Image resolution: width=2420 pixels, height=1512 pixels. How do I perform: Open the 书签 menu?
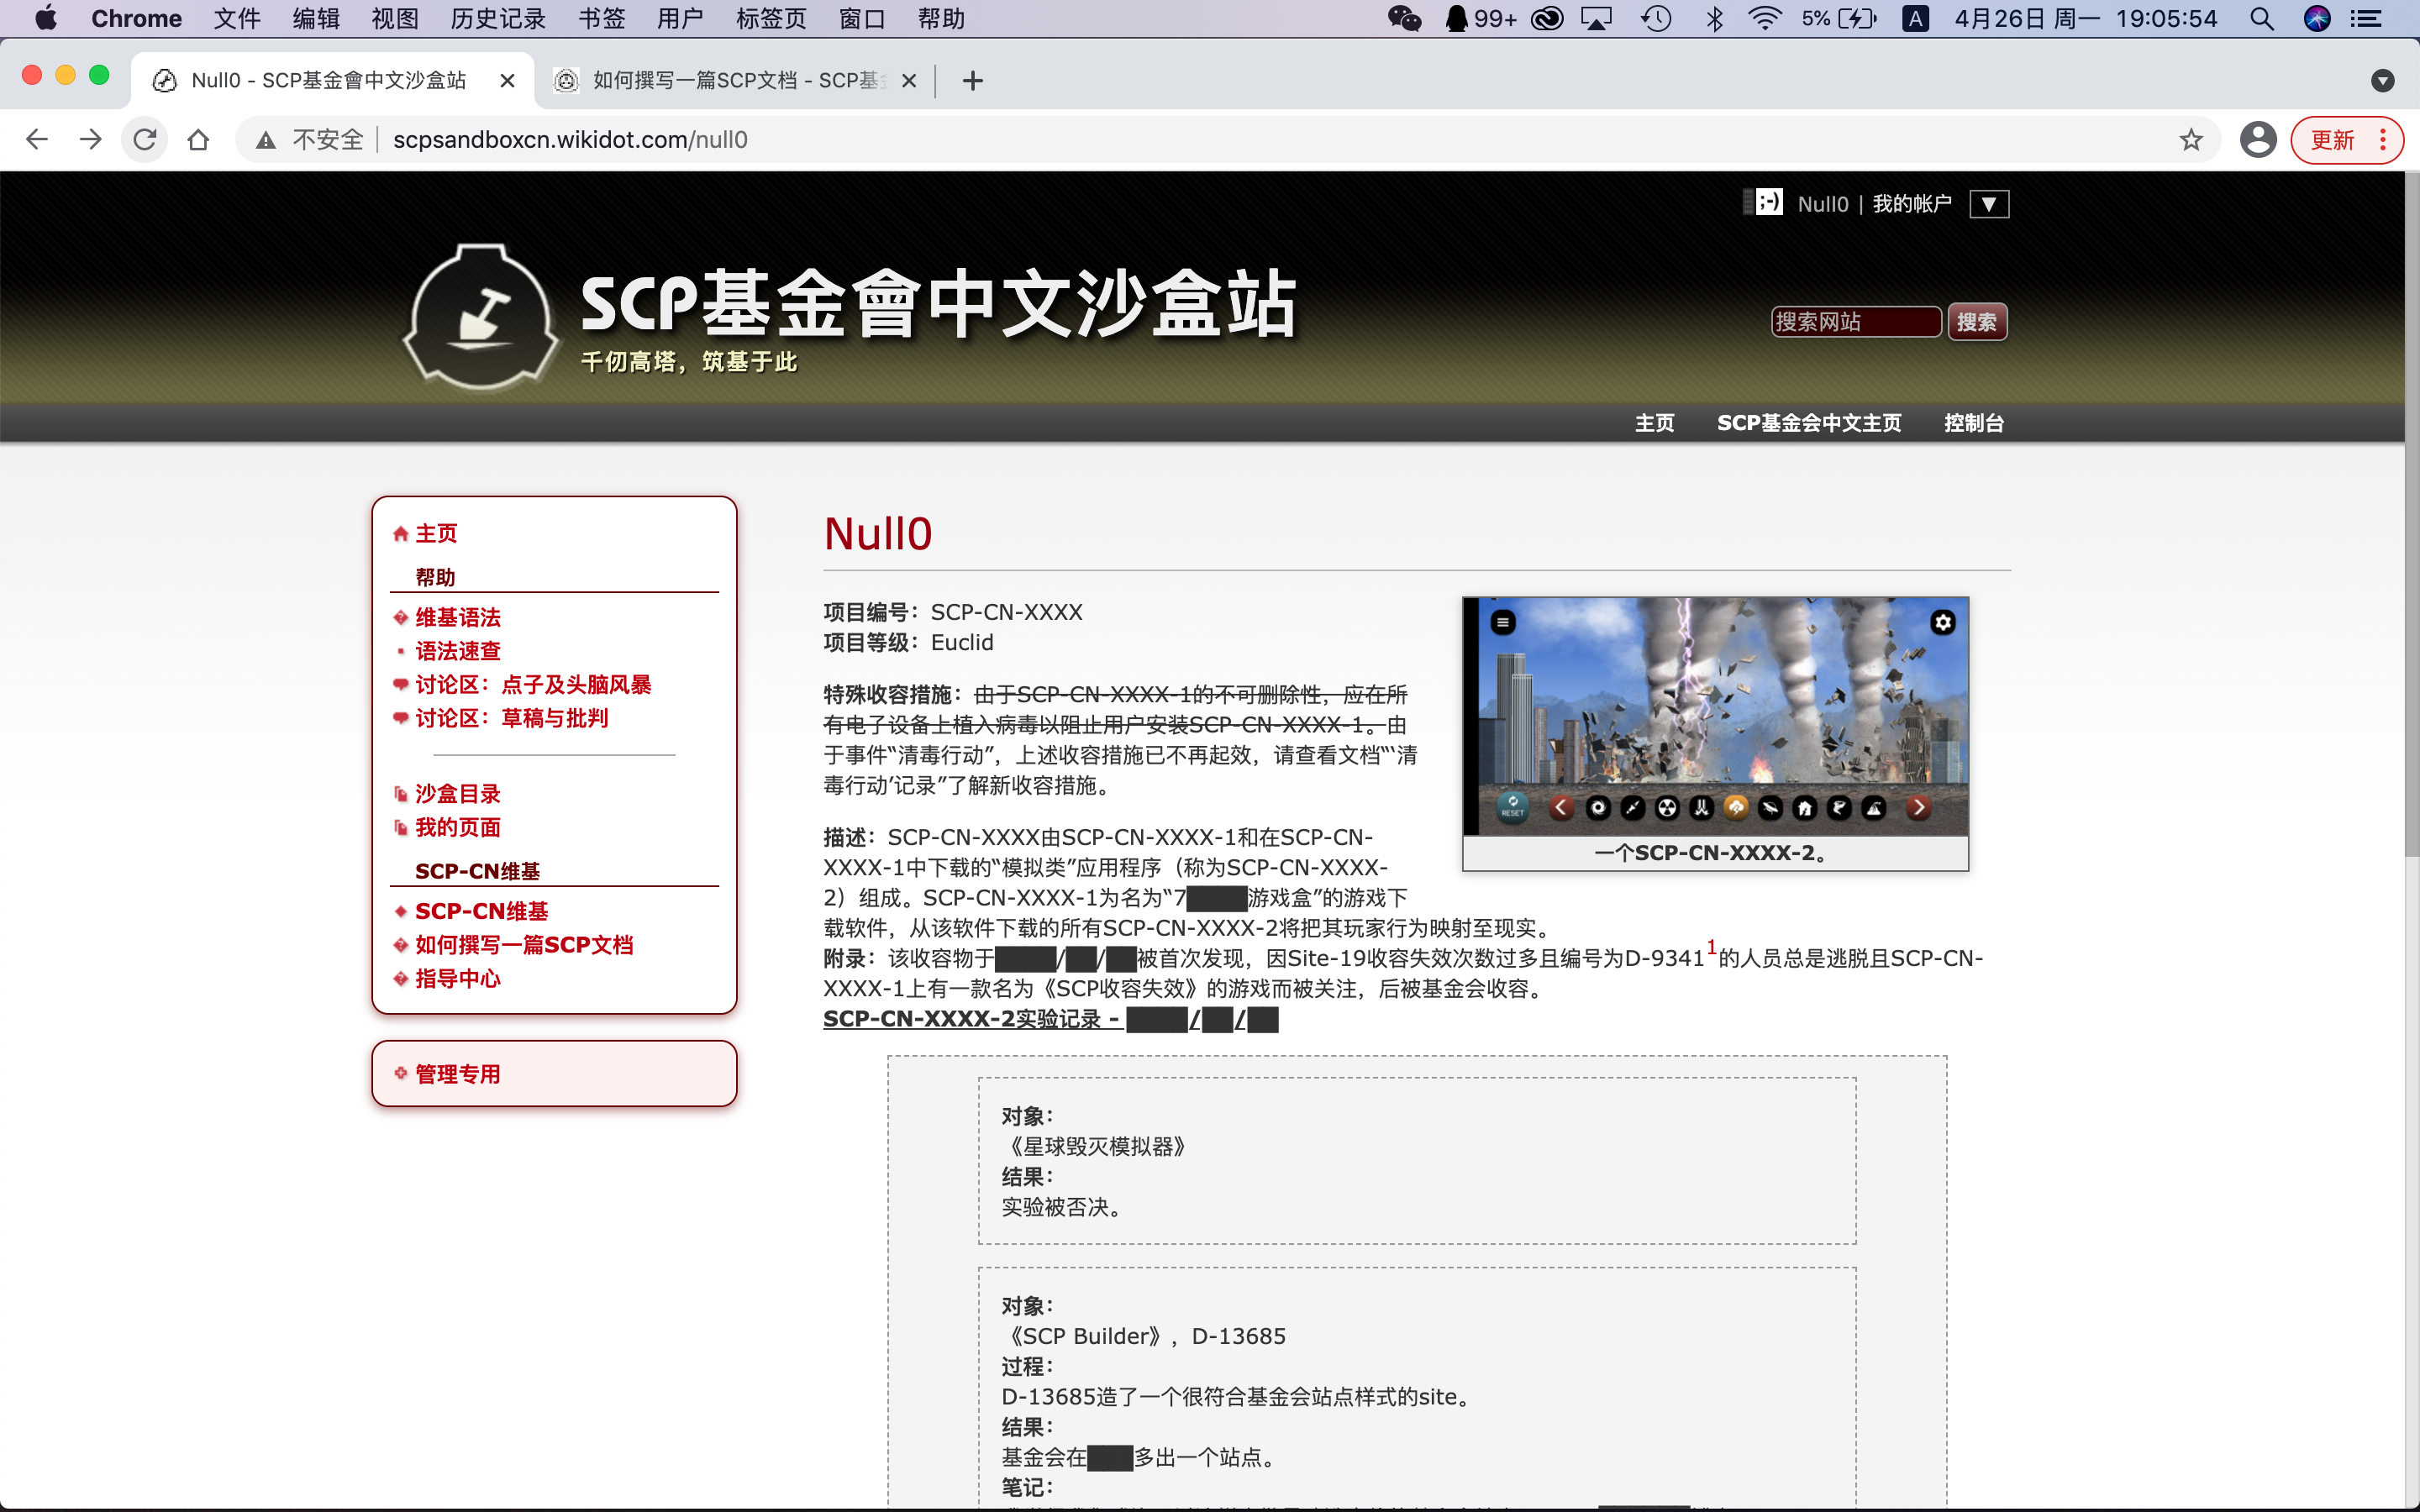[602, 18]
